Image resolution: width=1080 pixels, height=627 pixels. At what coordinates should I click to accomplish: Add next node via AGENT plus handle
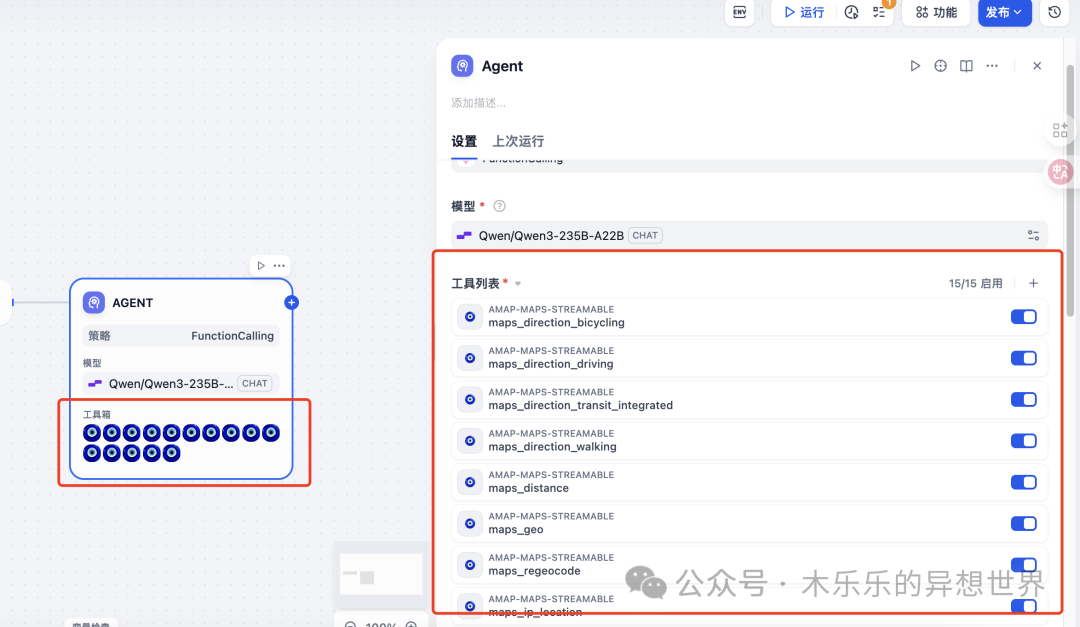coord(291,302)
